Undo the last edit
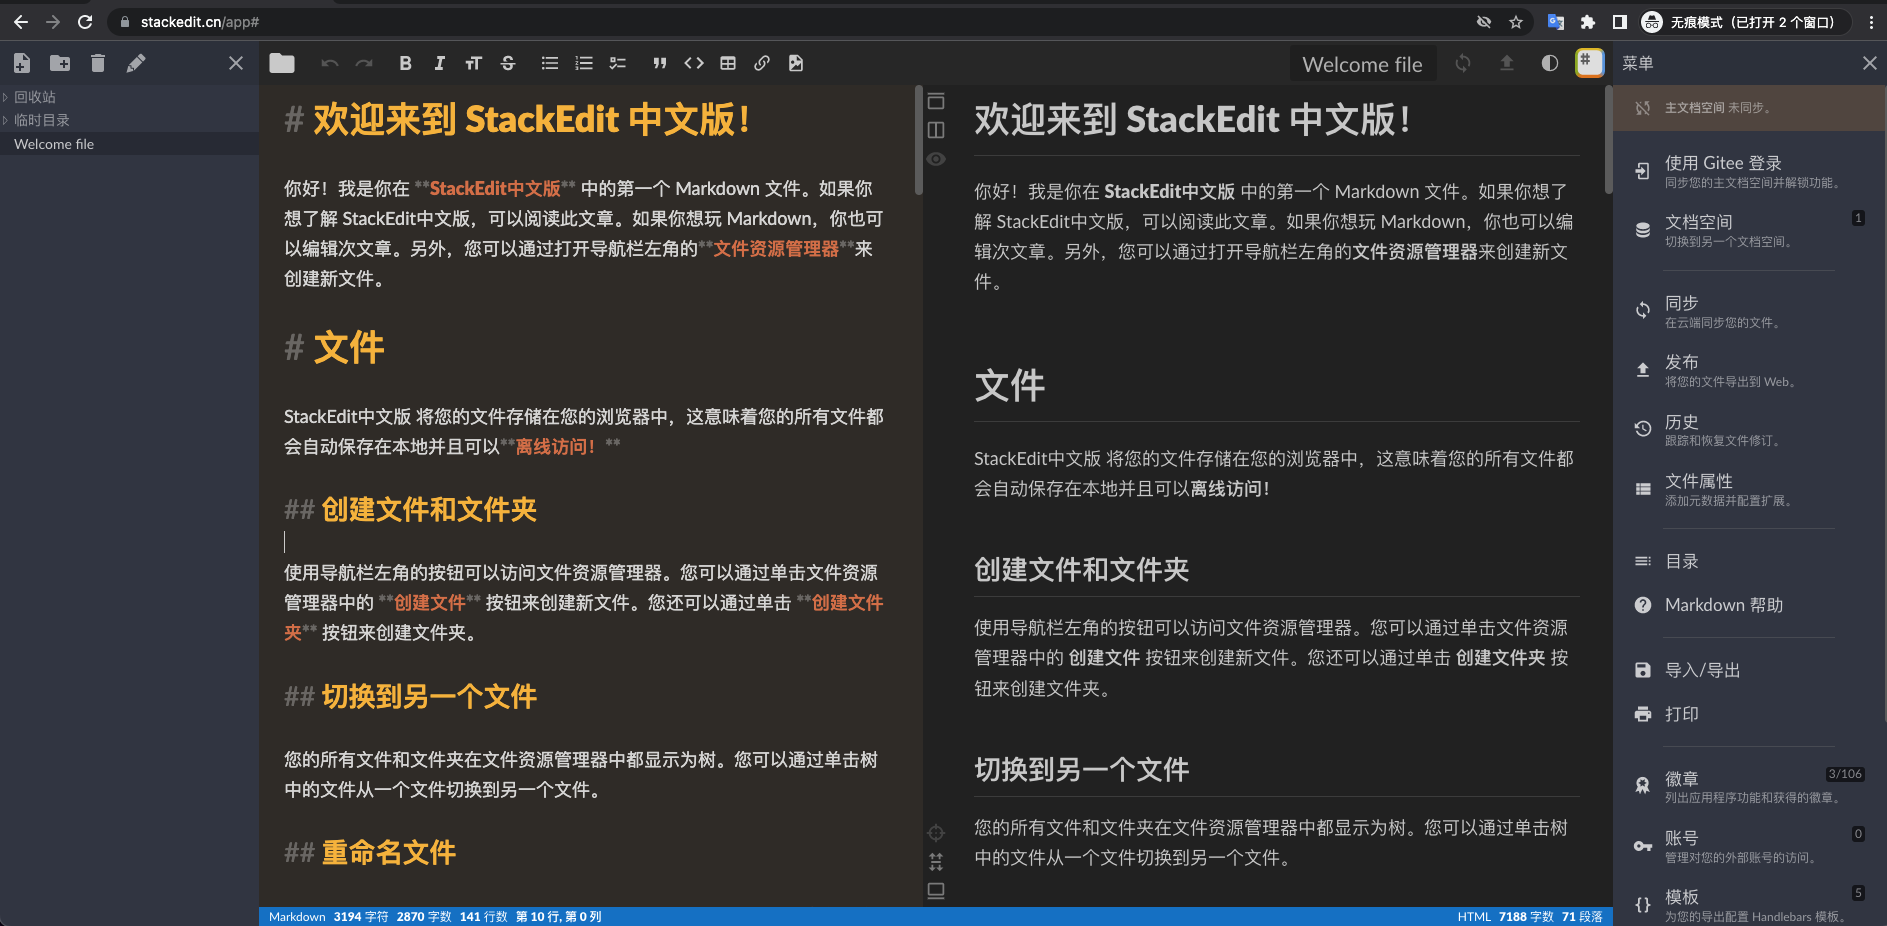 (x=330, y=63)
